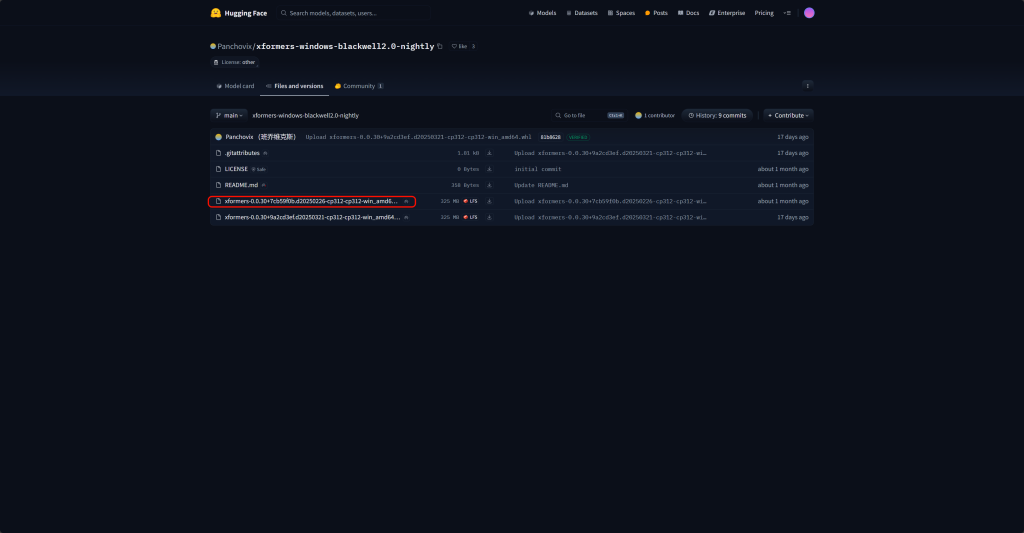Download the .gitattributes file via its download icon

click(x=490, y=153)
